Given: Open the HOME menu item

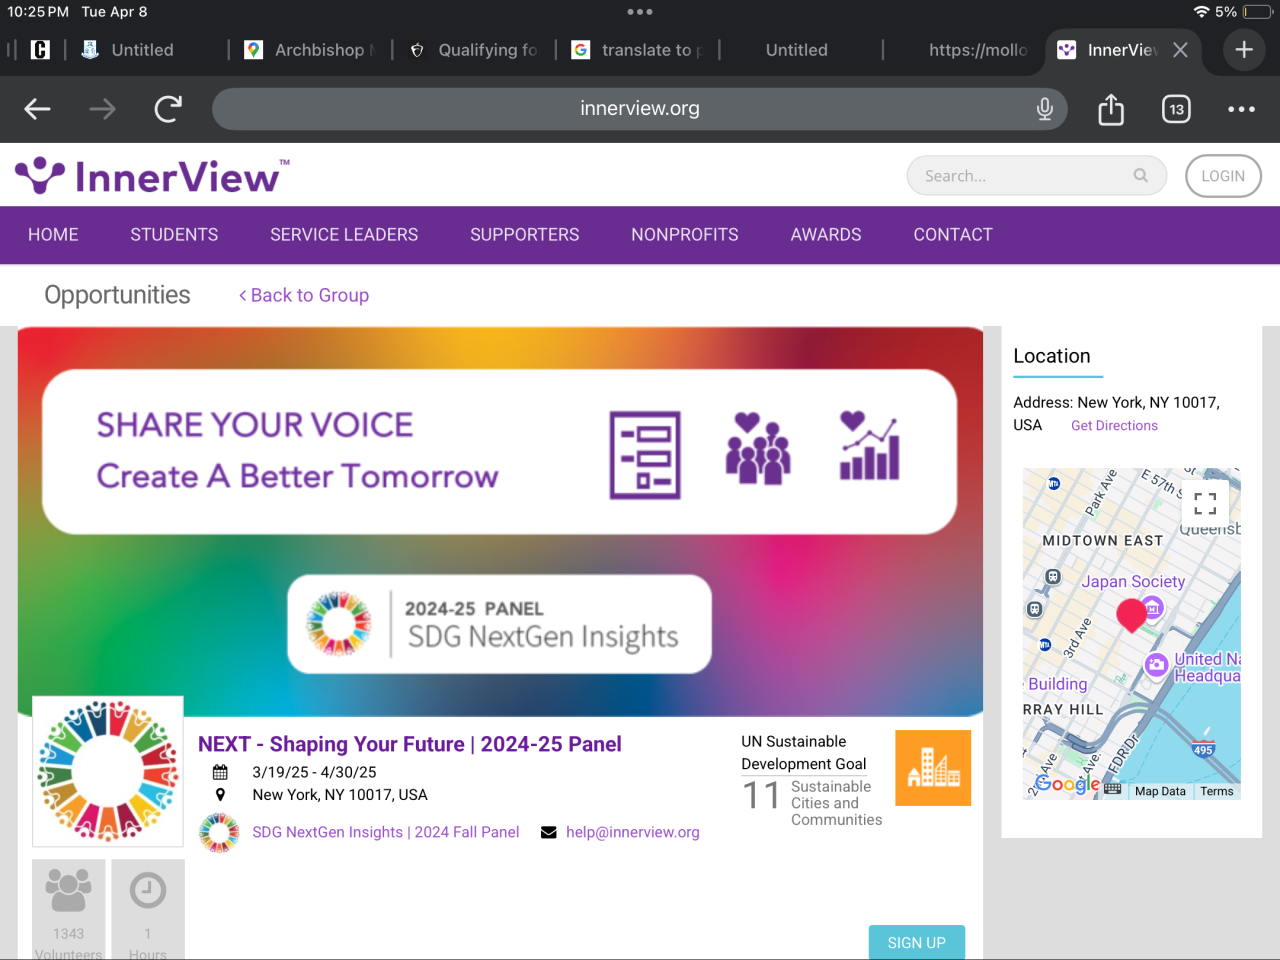Looking at the screenshot, I should click(53, 235).
